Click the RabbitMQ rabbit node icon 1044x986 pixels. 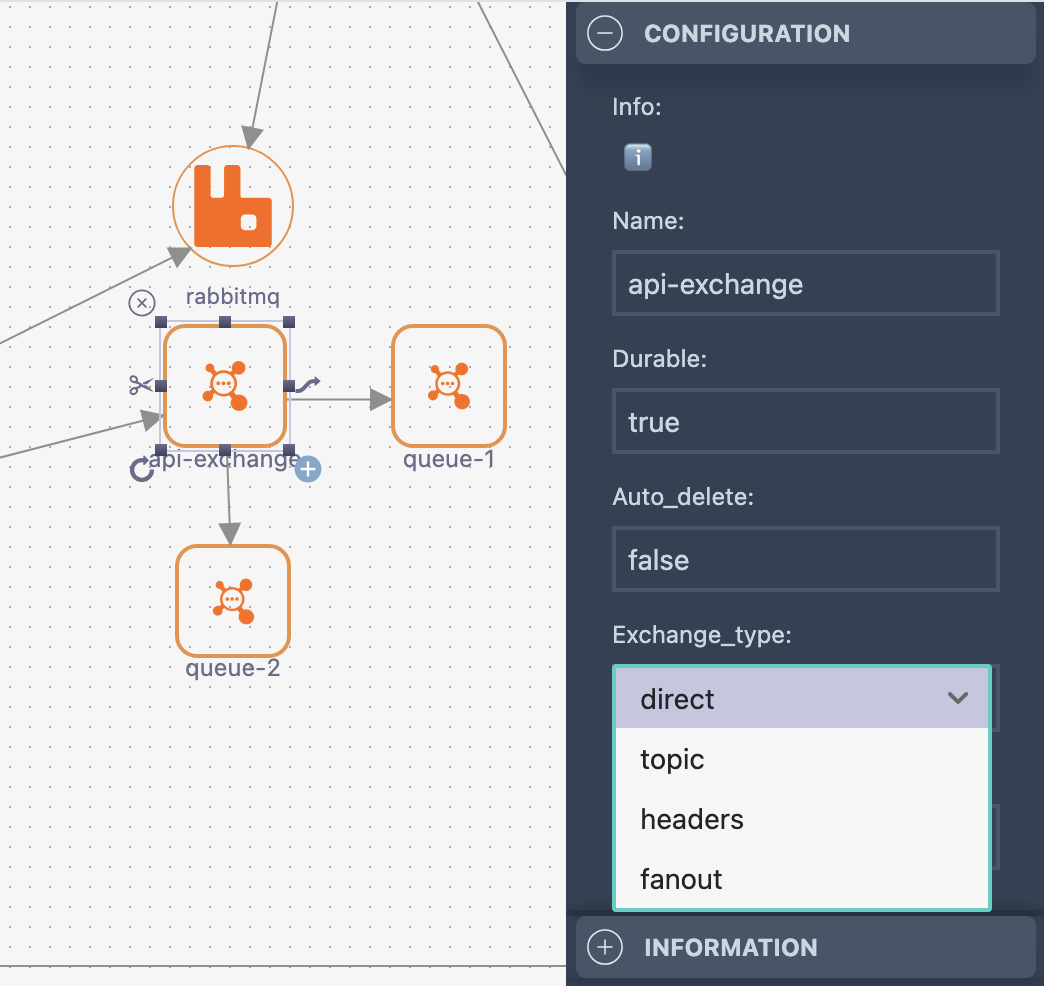click(x=233, y=206)
